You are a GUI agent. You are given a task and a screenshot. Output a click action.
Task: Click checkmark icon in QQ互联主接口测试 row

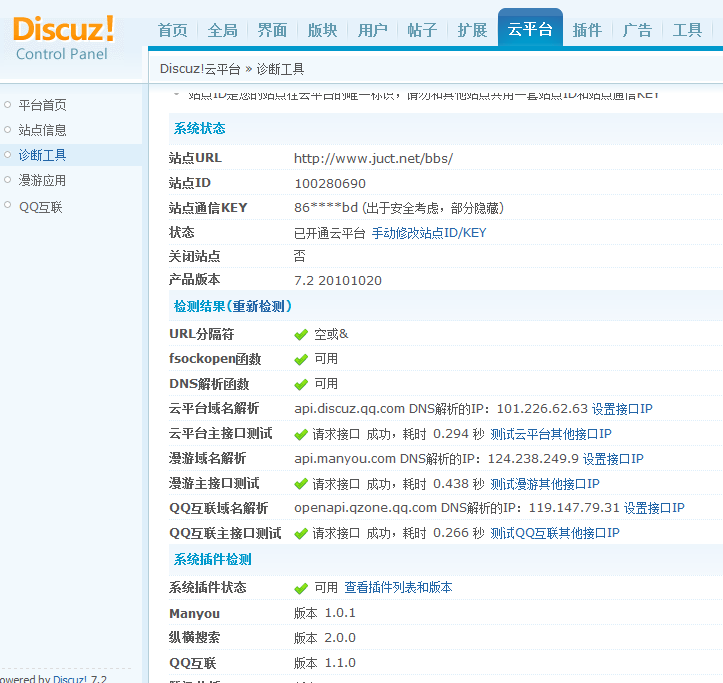[x=301, y=534]
